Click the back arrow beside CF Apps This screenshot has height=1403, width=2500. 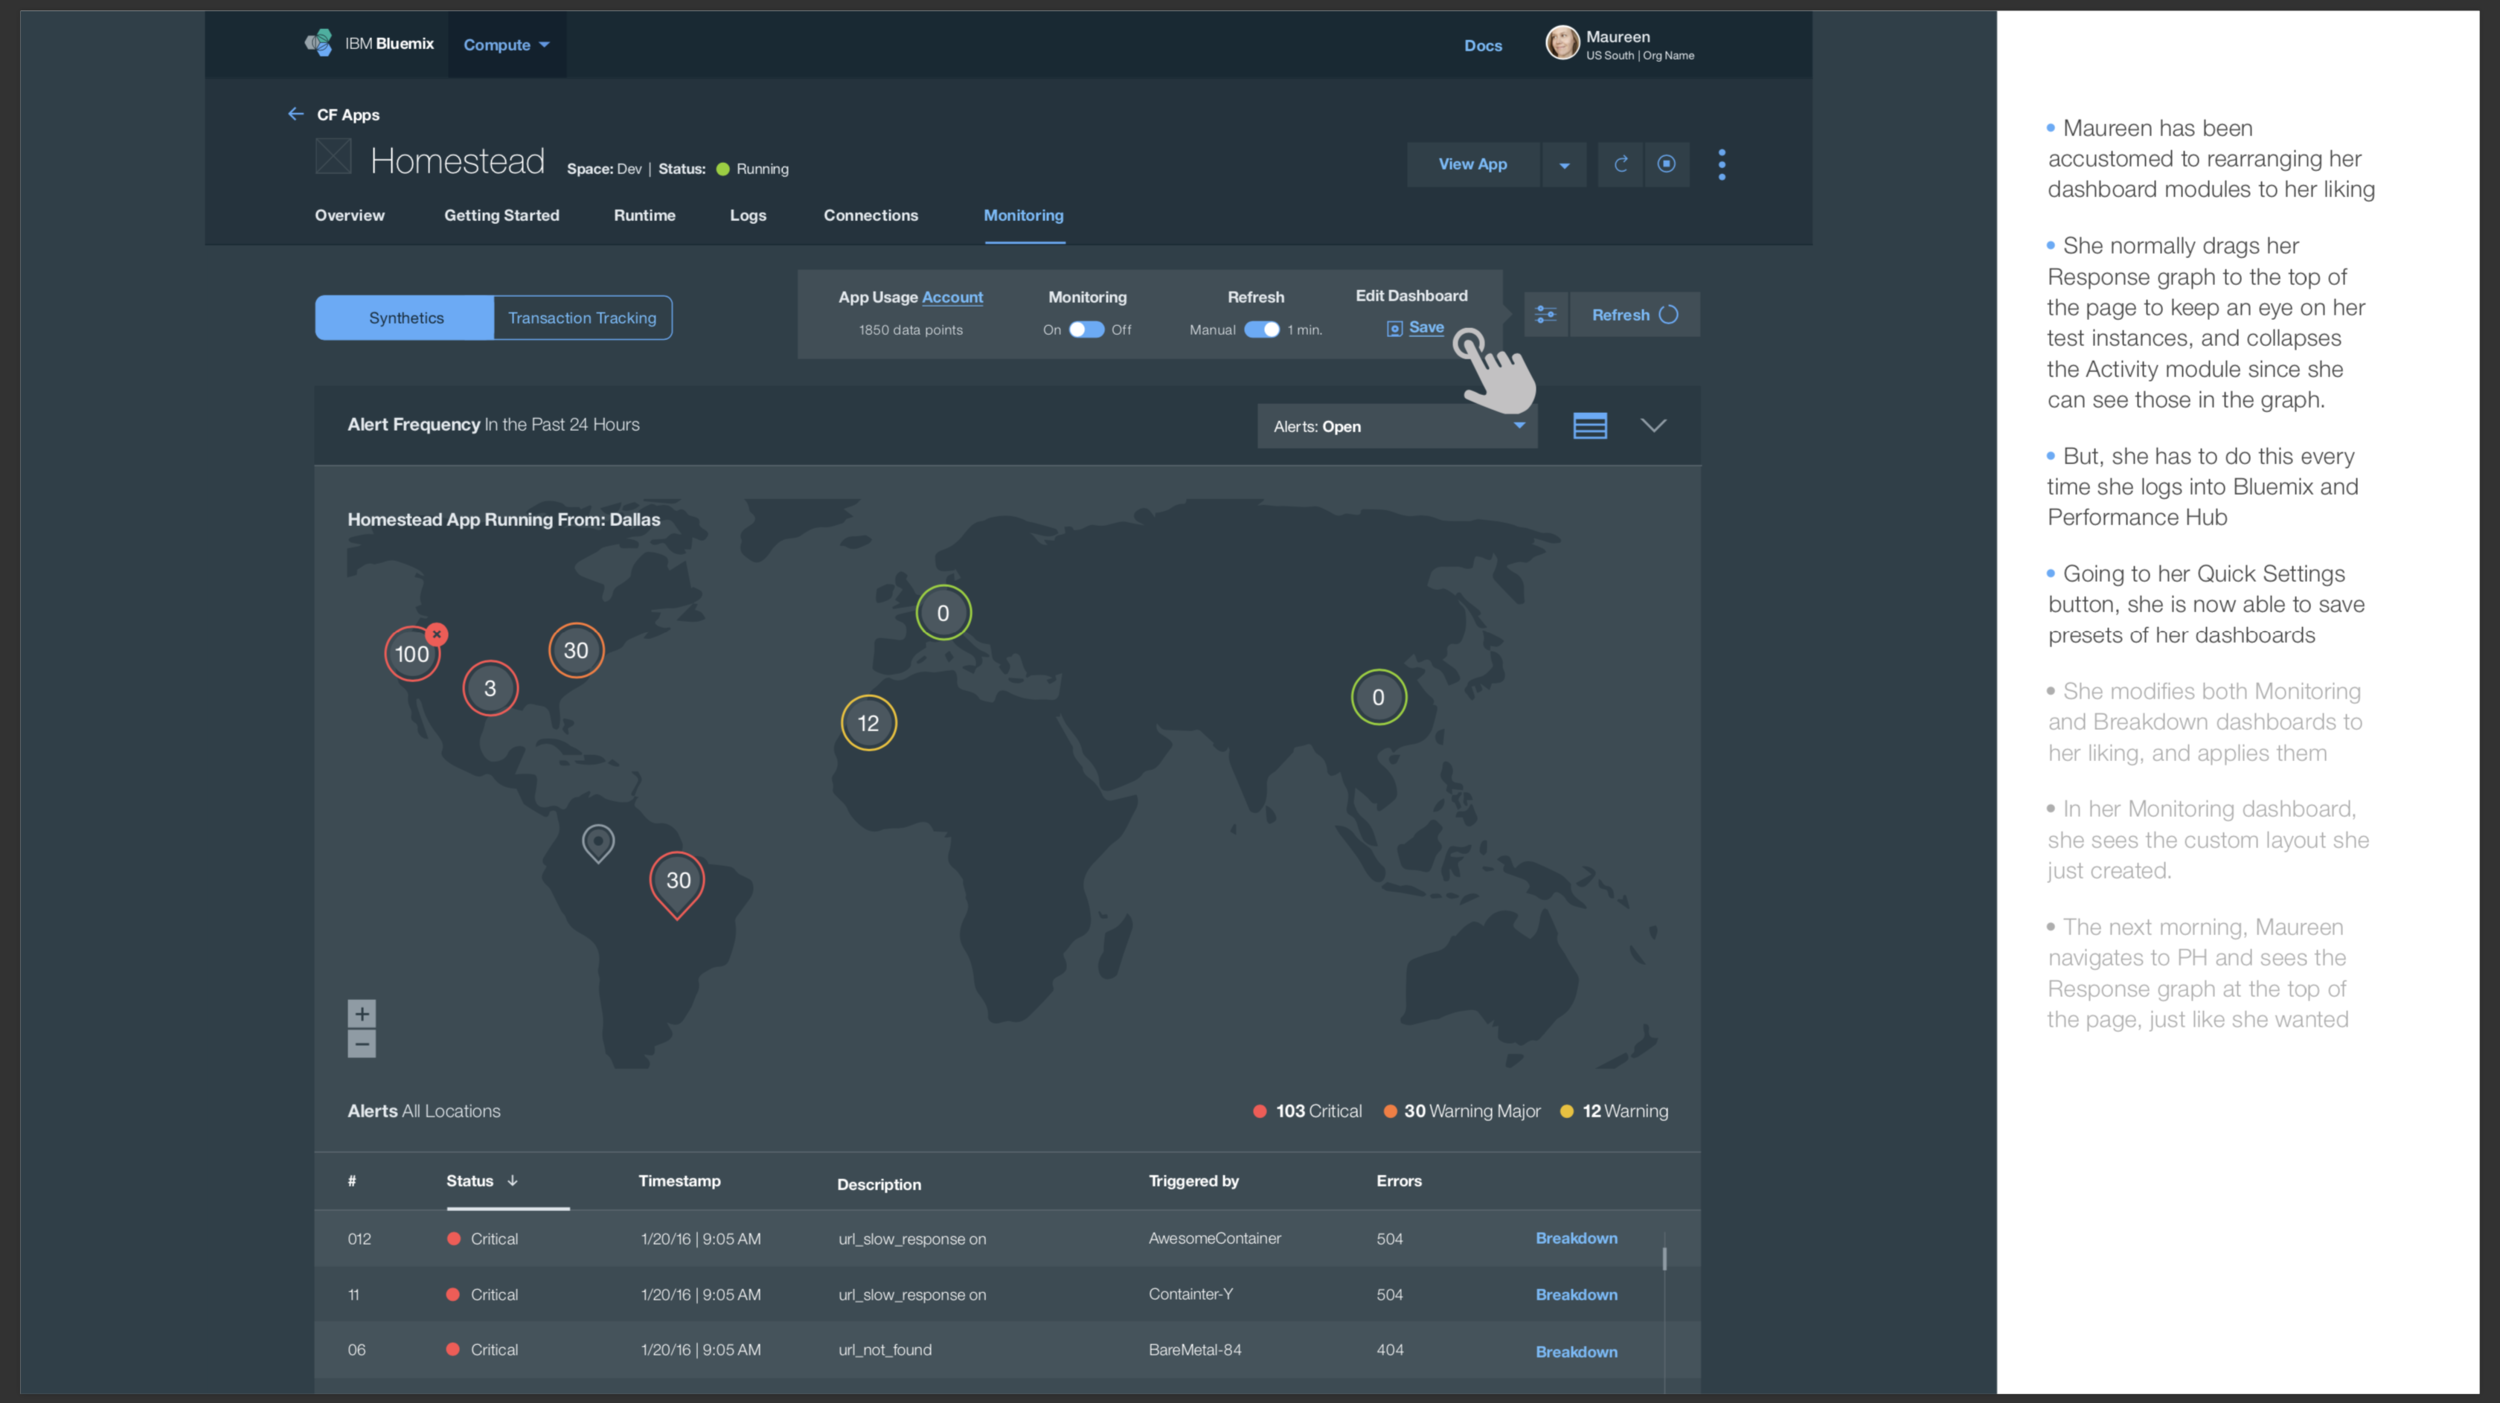295,114
